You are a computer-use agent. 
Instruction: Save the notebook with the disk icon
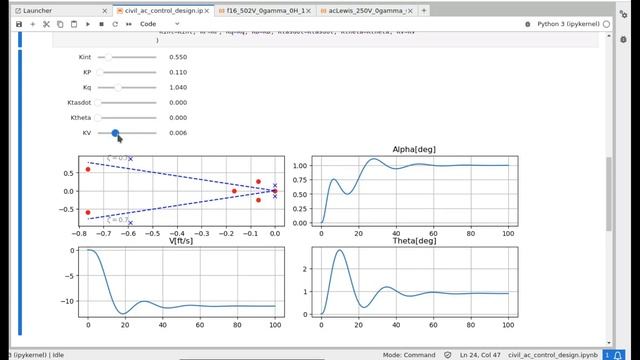click(19, 24)
